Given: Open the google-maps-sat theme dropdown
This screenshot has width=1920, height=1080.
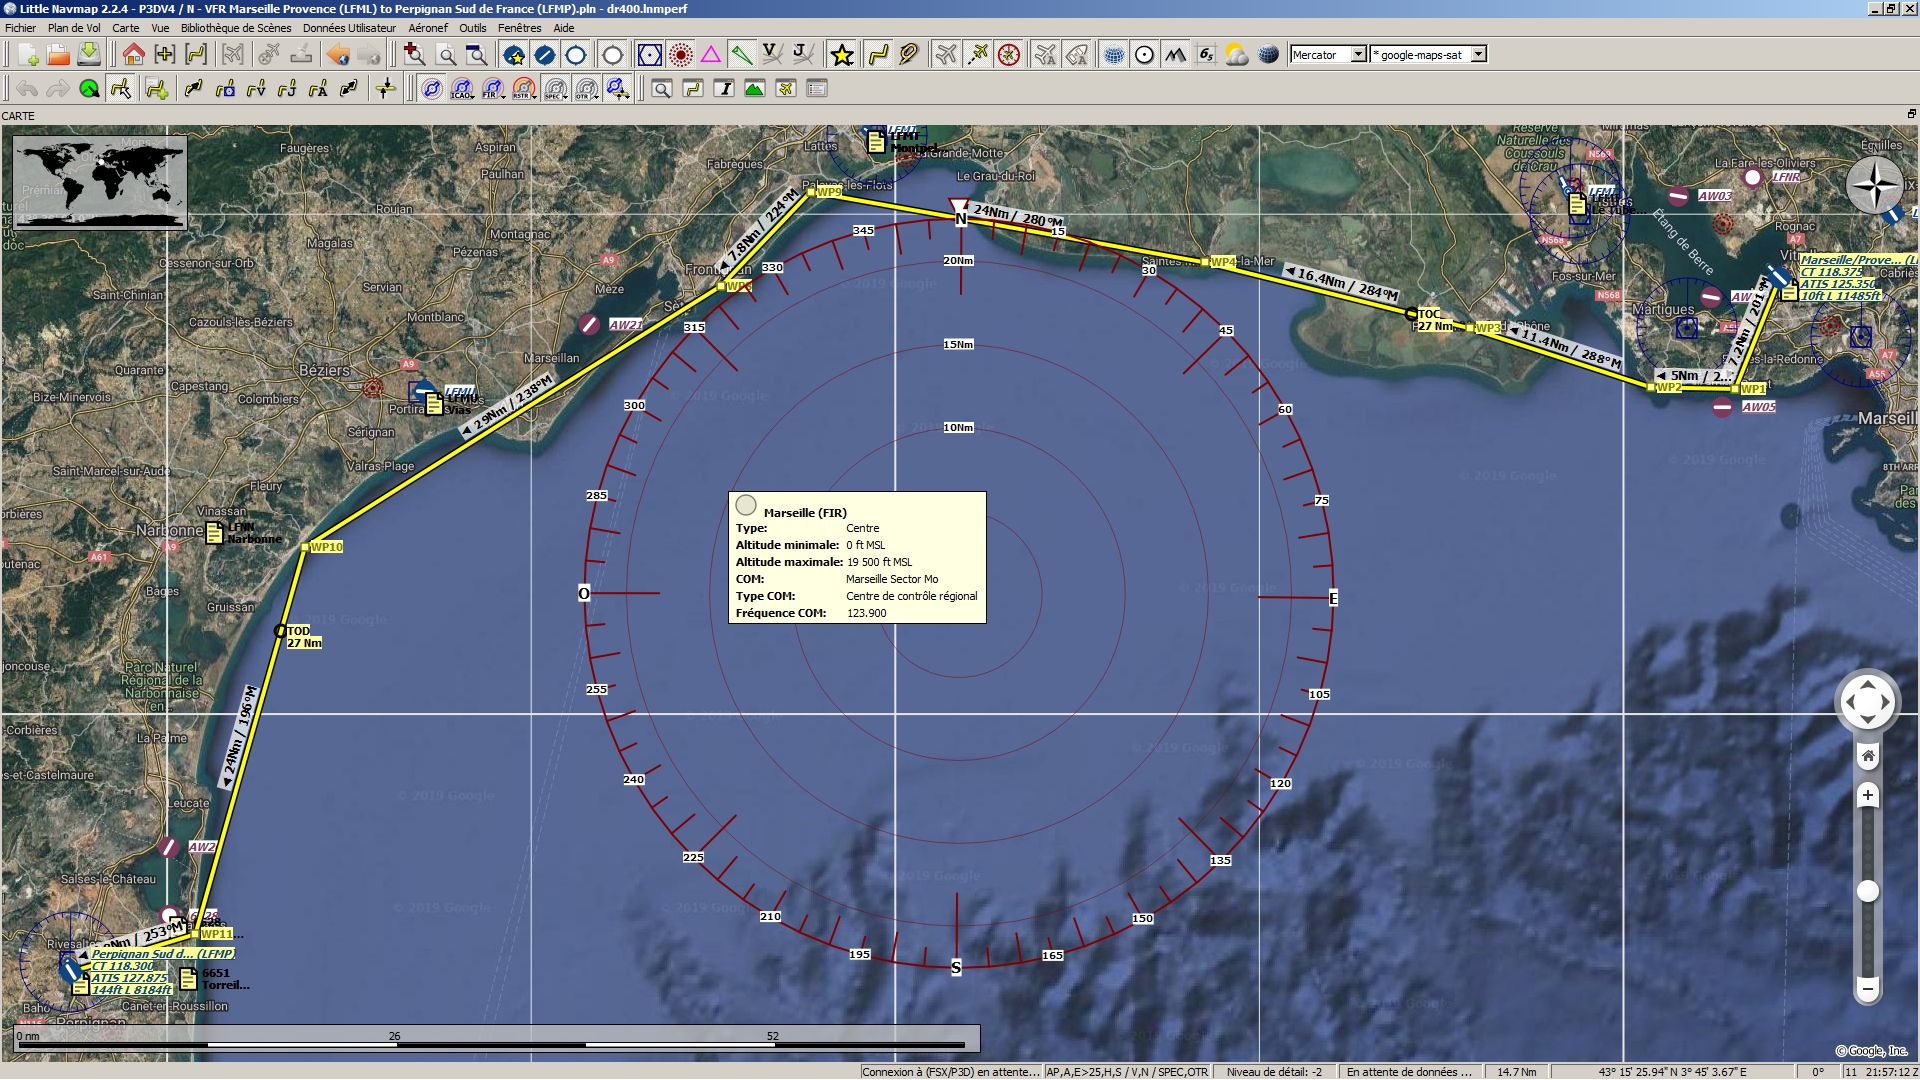Looking at the screenshot, I should click(1429, 55).
